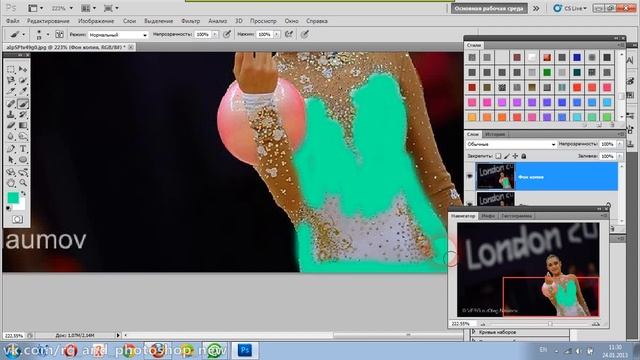Select the Dodge tool
This screenshot has width=640, height=360.
coord(23,137)
